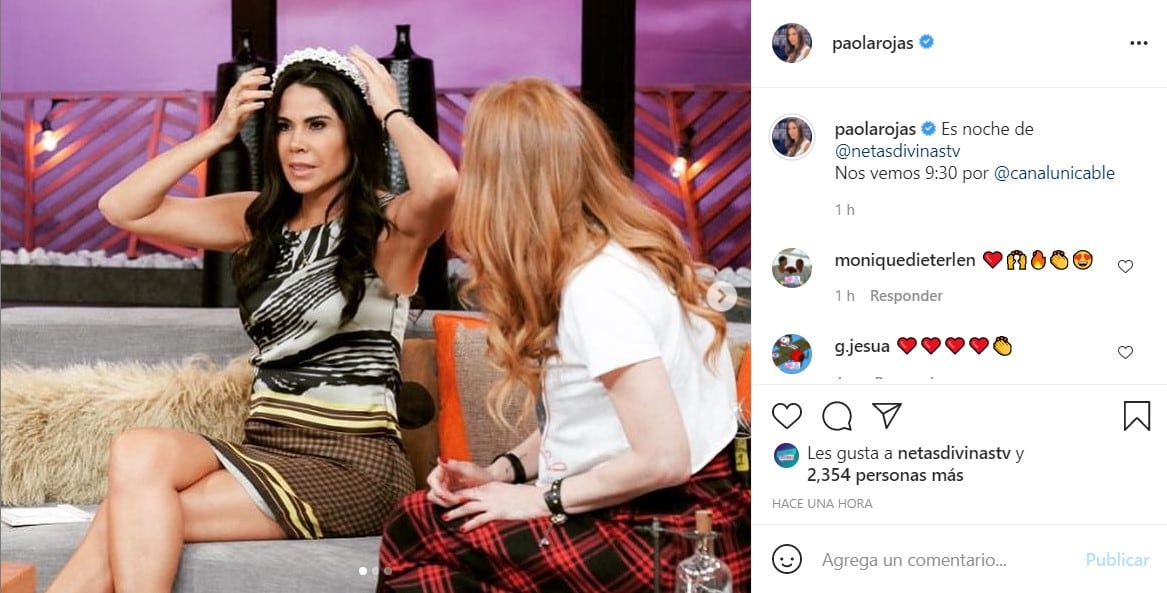View the 2,354 personas más likes list
Viewport: 1167px width, 593px height.
(885, 475)
